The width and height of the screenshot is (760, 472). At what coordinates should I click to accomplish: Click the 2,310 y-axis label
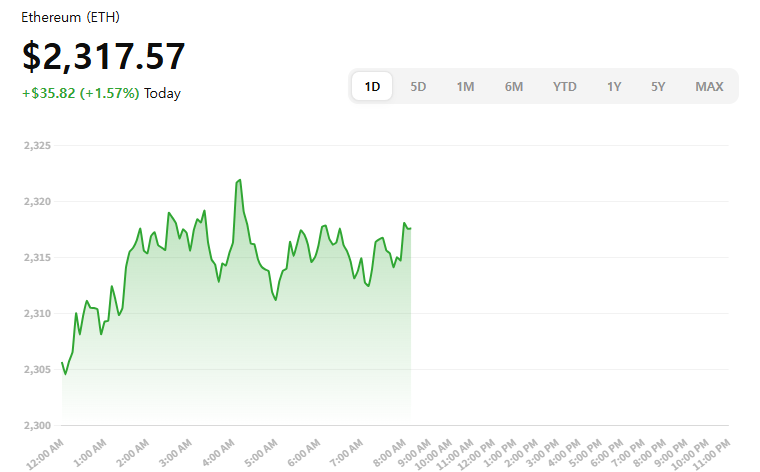point(37,314)
